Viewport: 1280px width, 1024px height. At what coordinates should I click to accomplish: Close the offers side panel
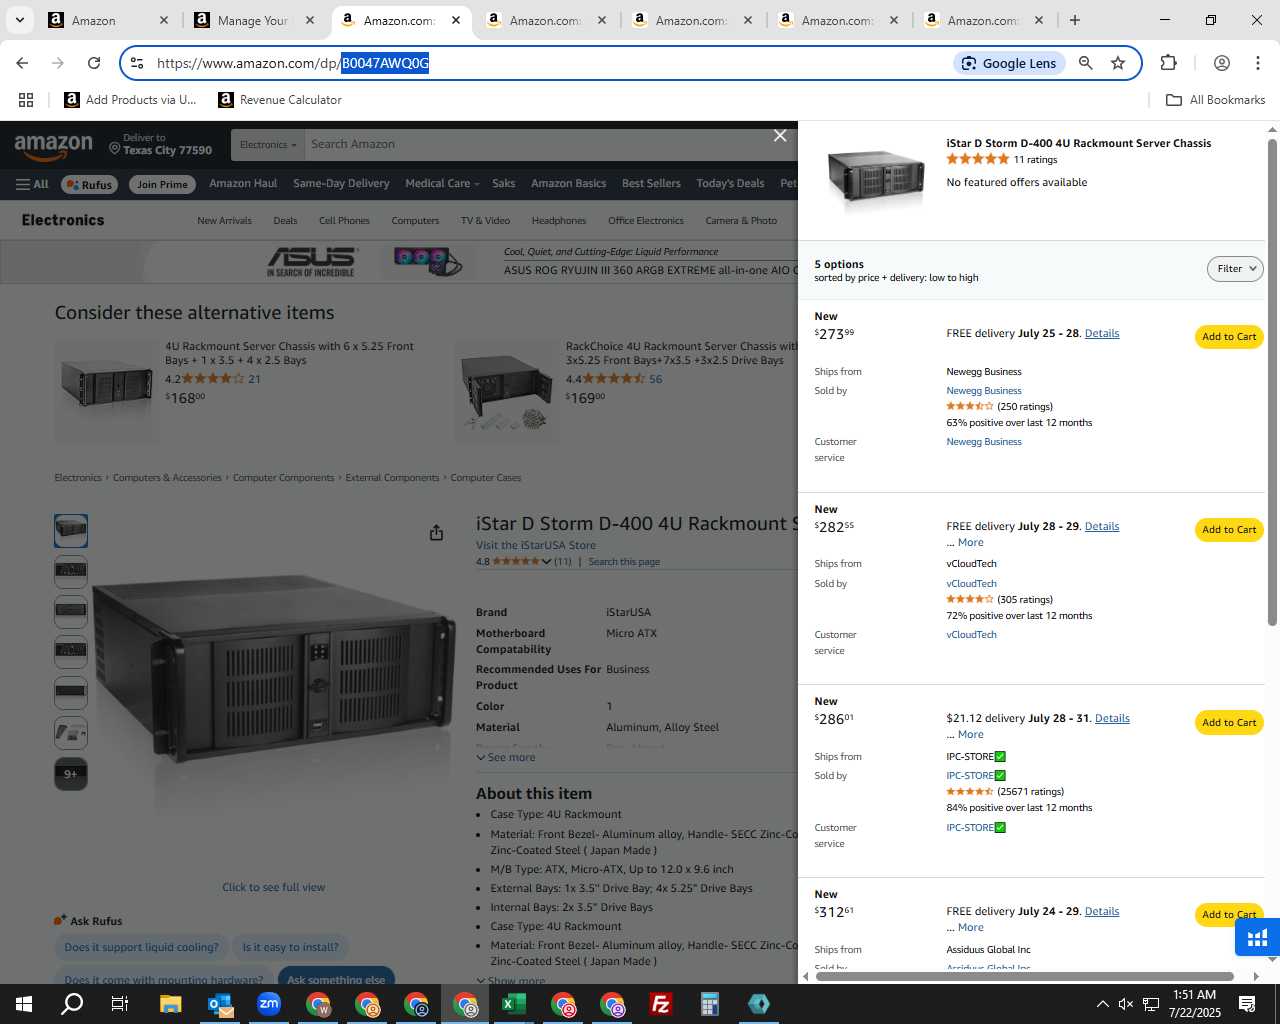[780, 136]
